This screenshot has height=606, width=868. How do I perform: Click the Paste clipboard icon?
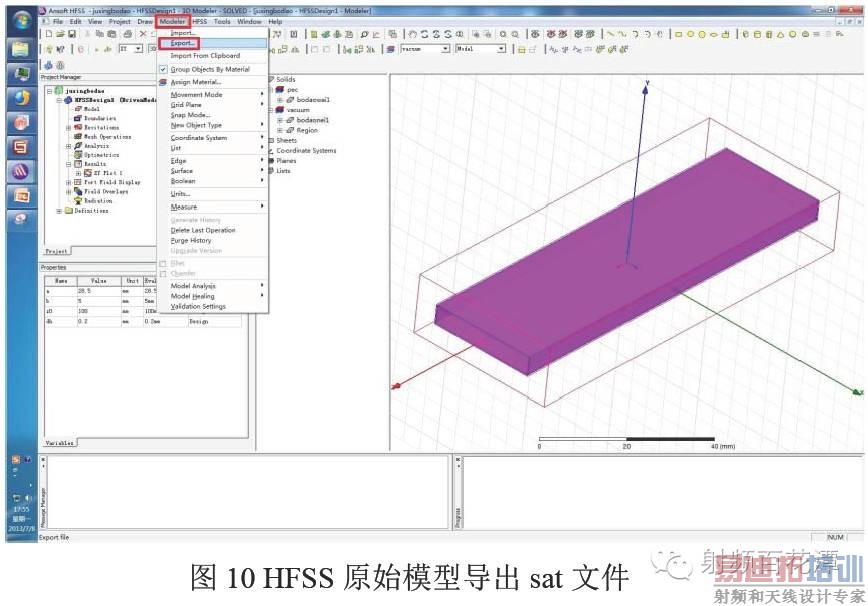(x=112, y=34)
